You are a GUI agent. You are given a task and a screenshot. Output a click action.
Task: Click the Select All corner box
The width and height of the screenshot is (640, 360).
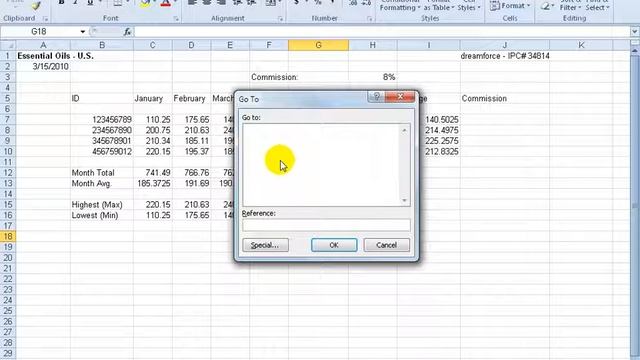tap(8, 45)
